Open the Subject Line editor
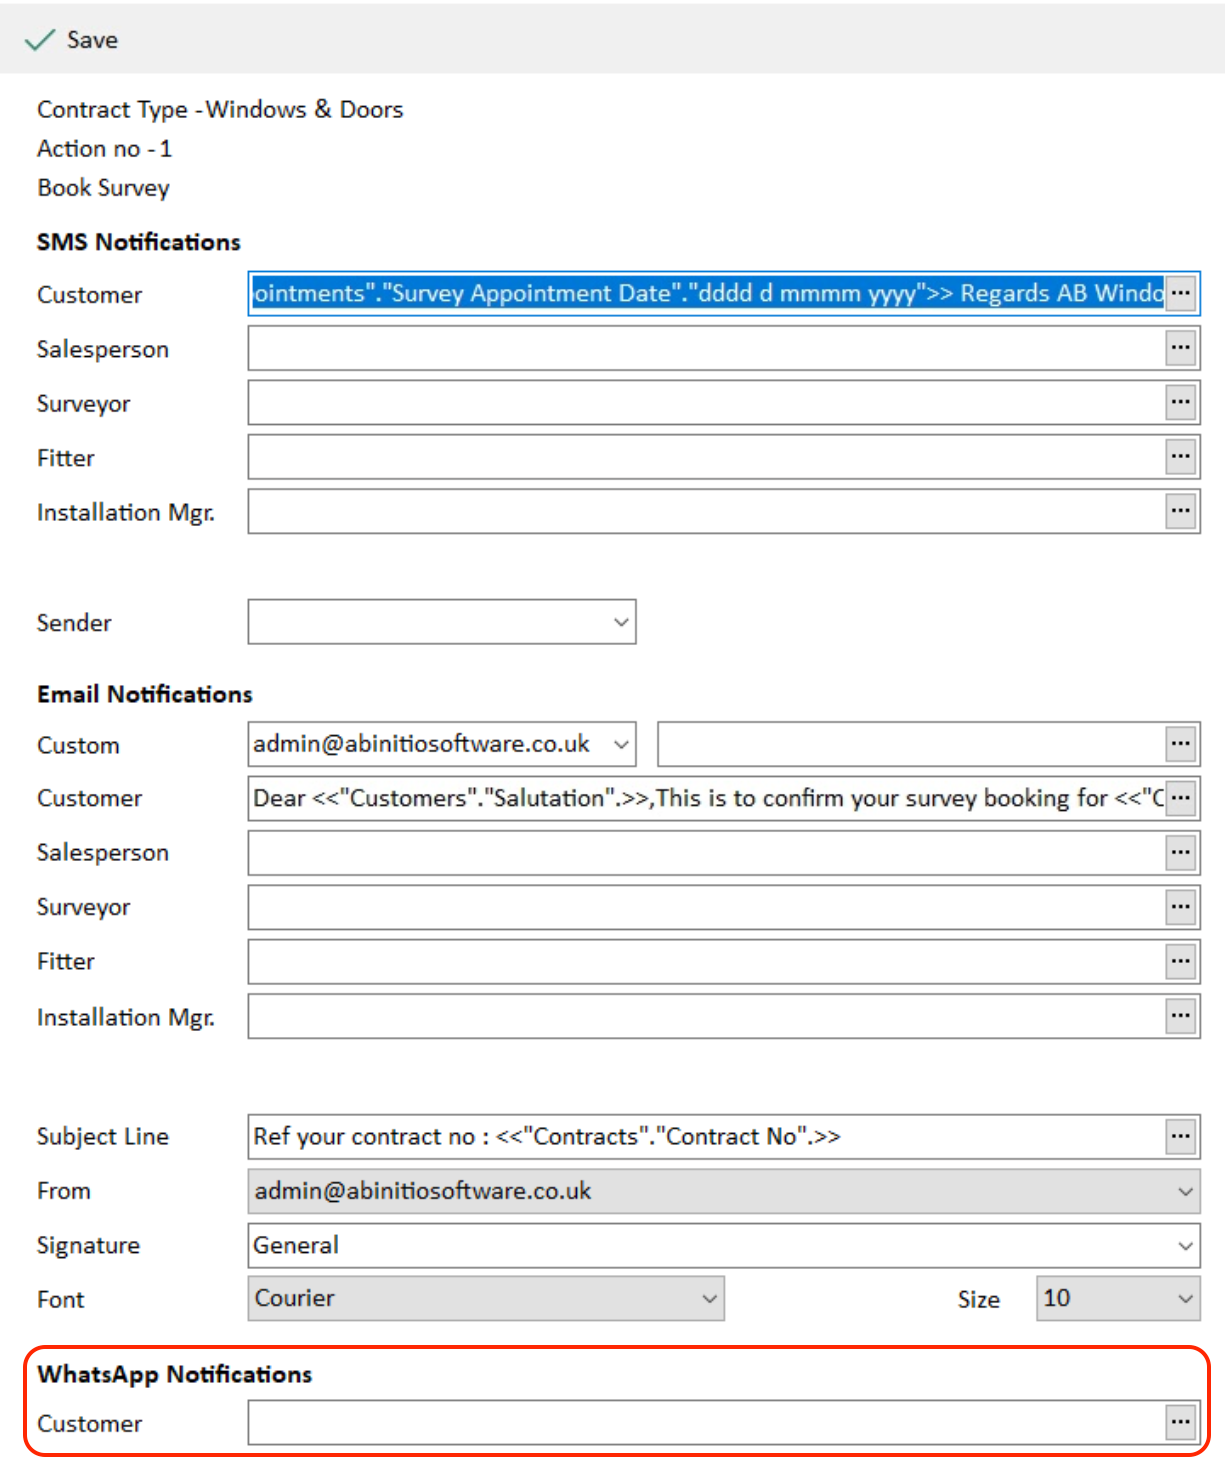This screenshot has height=1475, width=1225. 1180,1136
